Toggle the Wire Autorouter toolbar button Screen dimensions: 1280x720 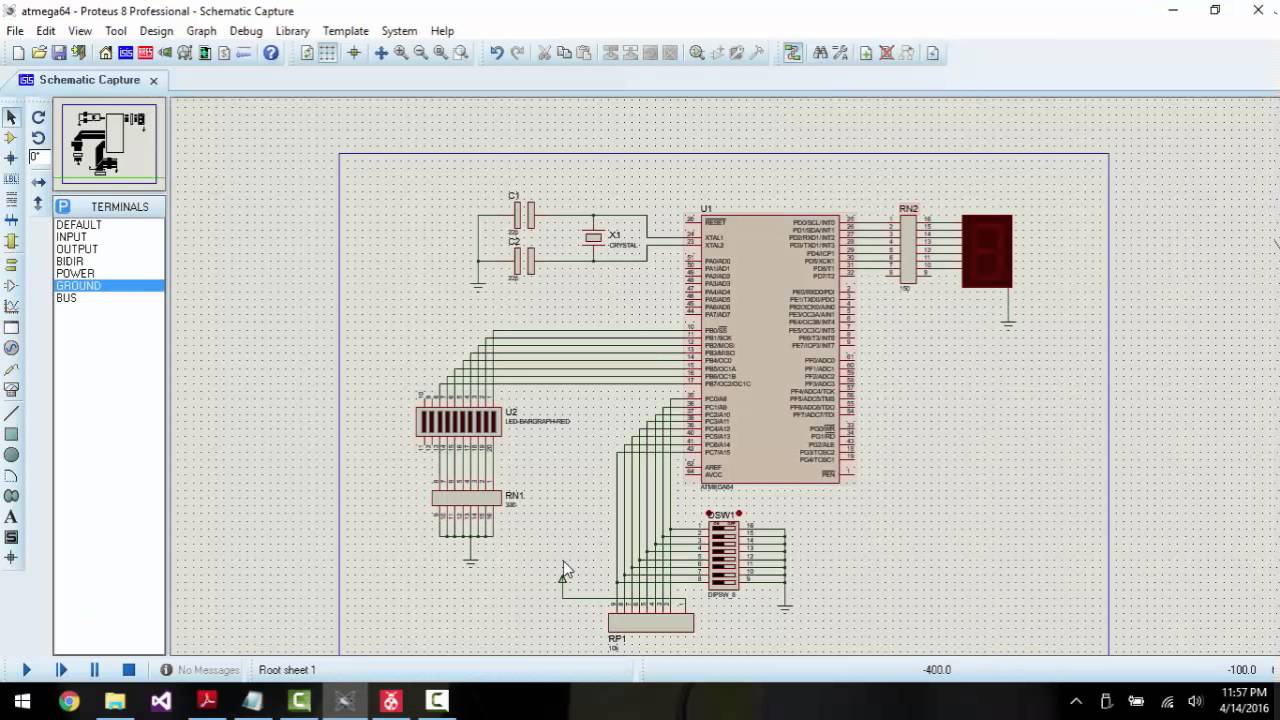793,53
